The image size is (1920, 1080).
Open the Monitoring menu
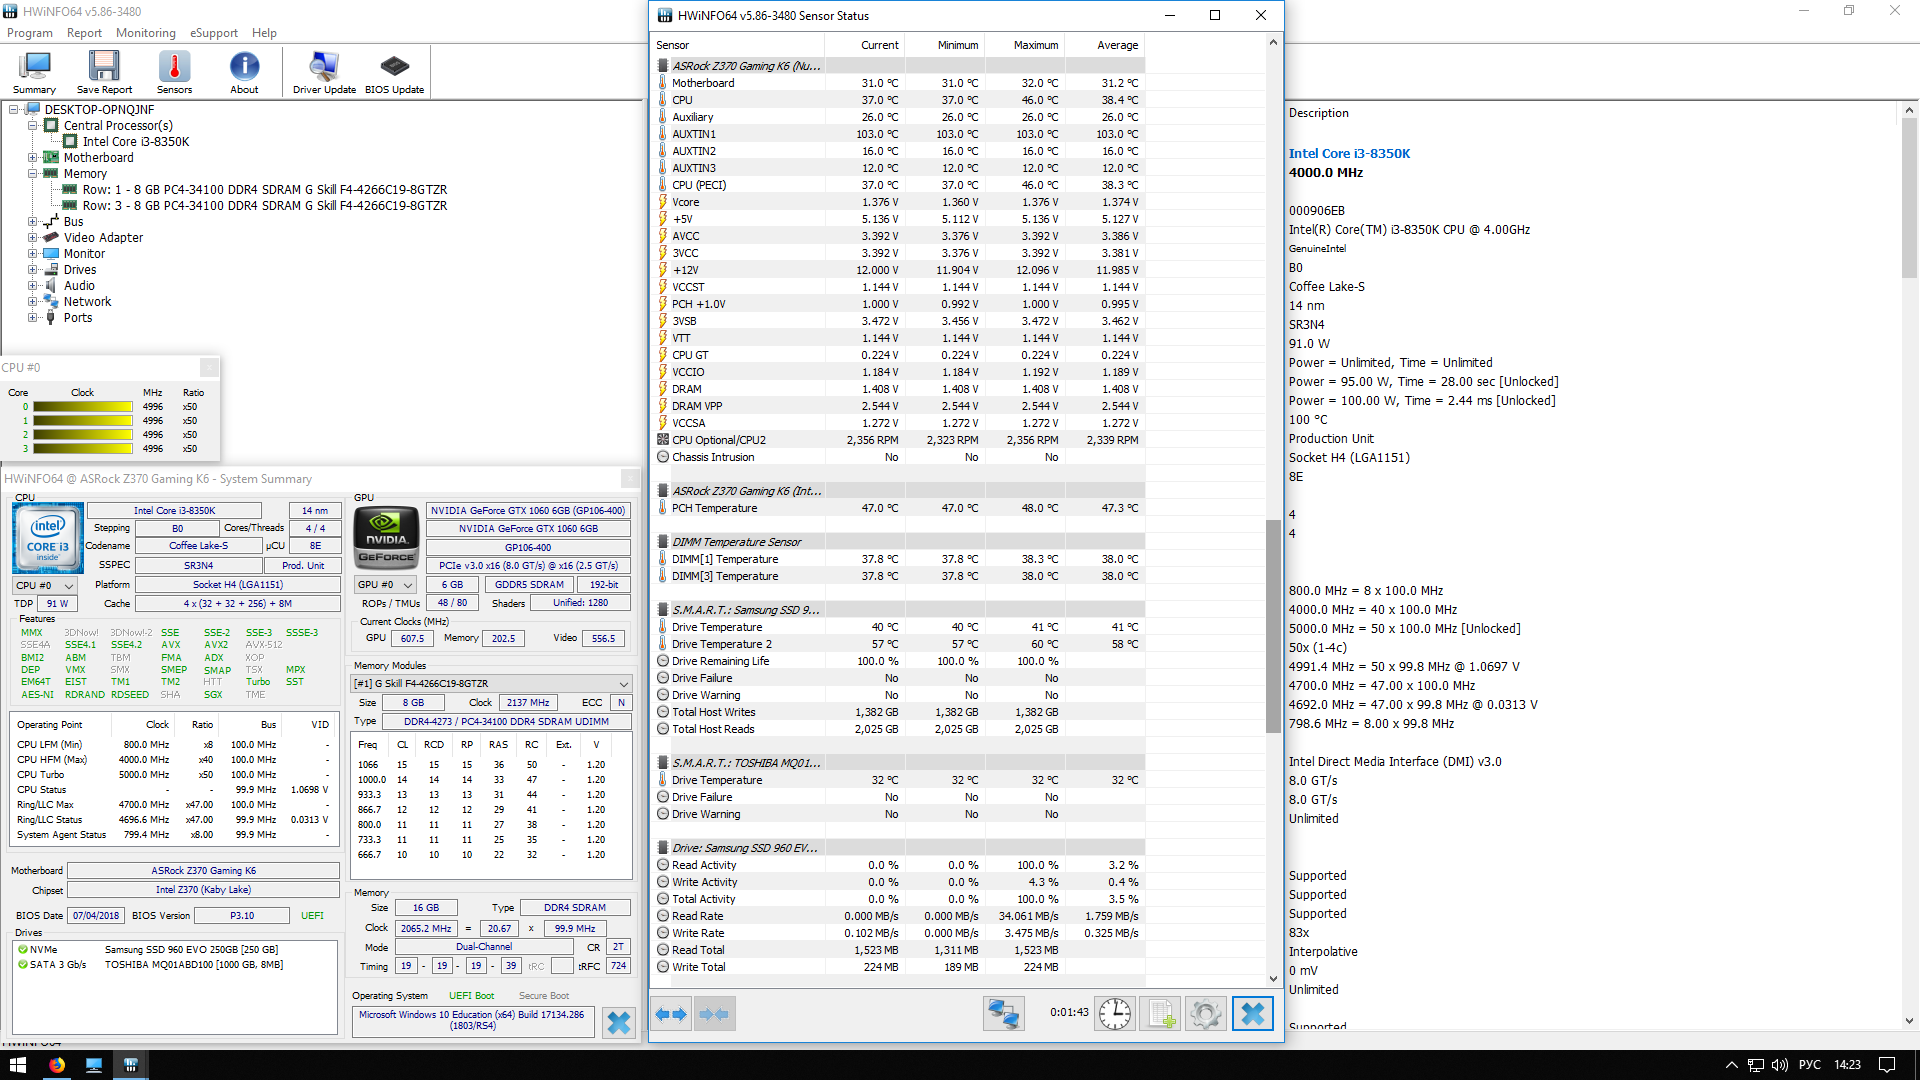point(145,33)
